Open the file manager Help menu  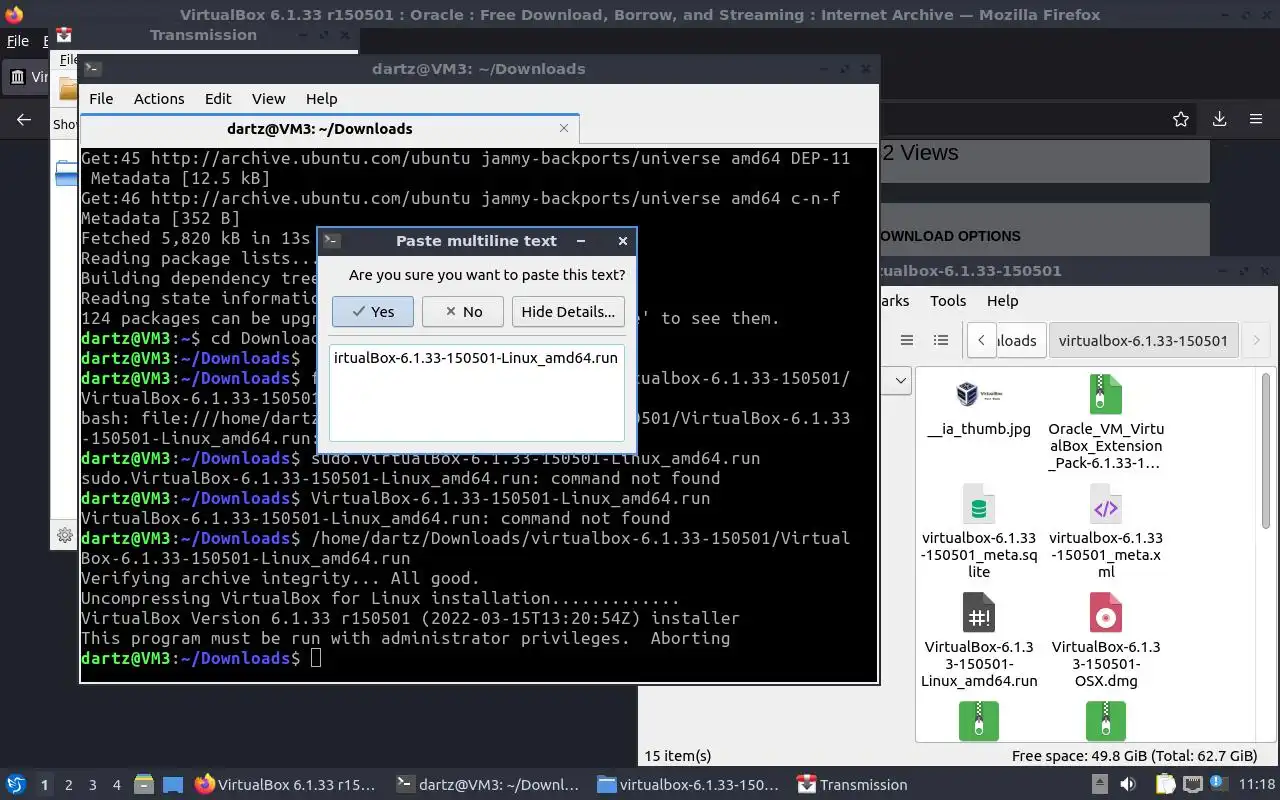(1002, 300)
